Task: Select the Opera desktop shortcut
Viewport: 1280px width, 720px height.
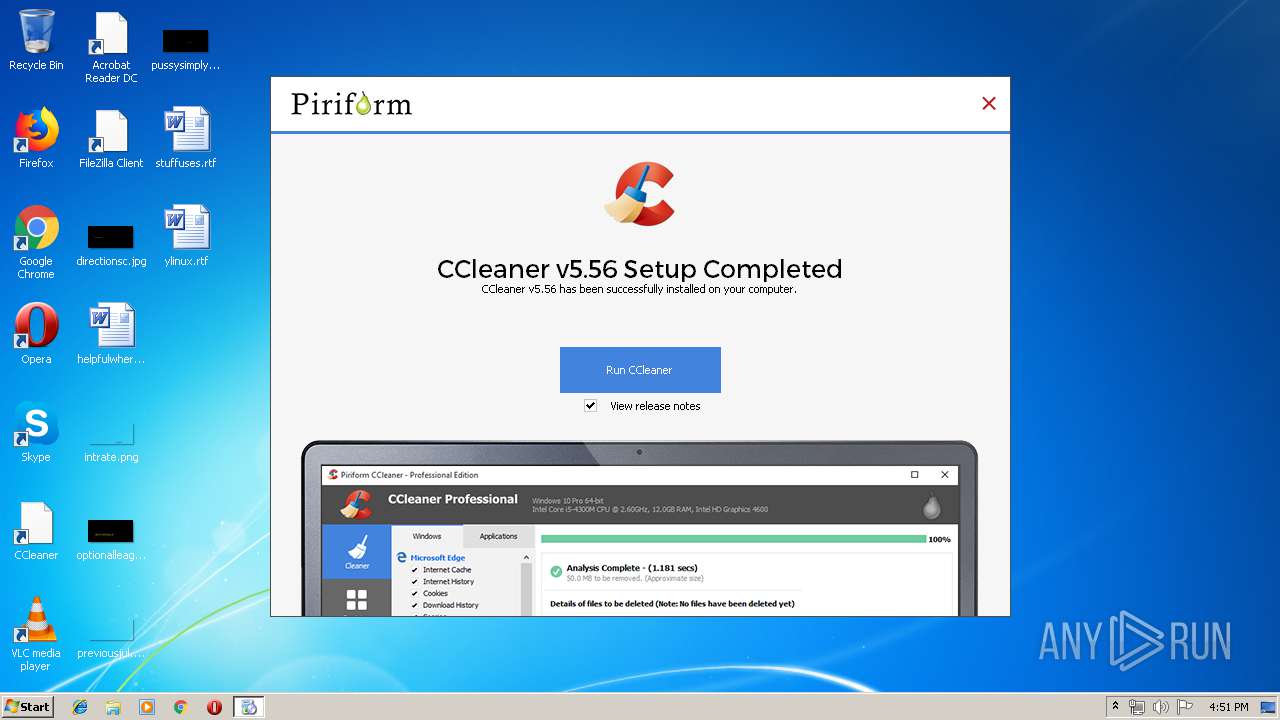Action: pyautogui.click(x=36, y=334)
